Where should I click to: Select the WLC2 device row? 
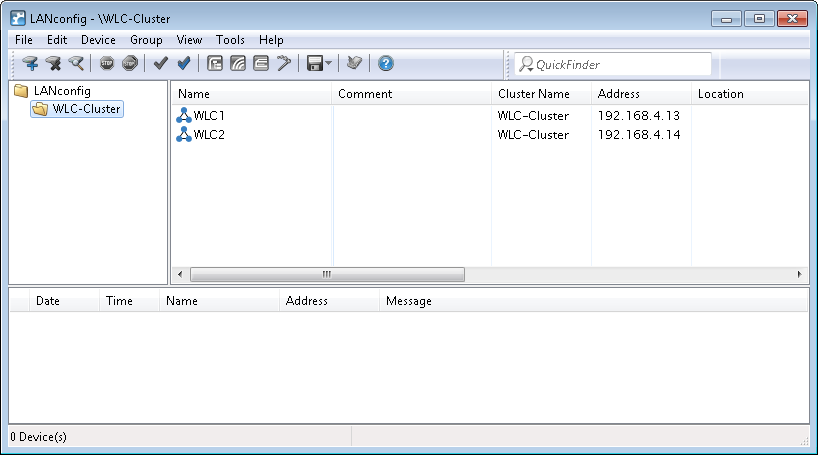click(209, 135)
